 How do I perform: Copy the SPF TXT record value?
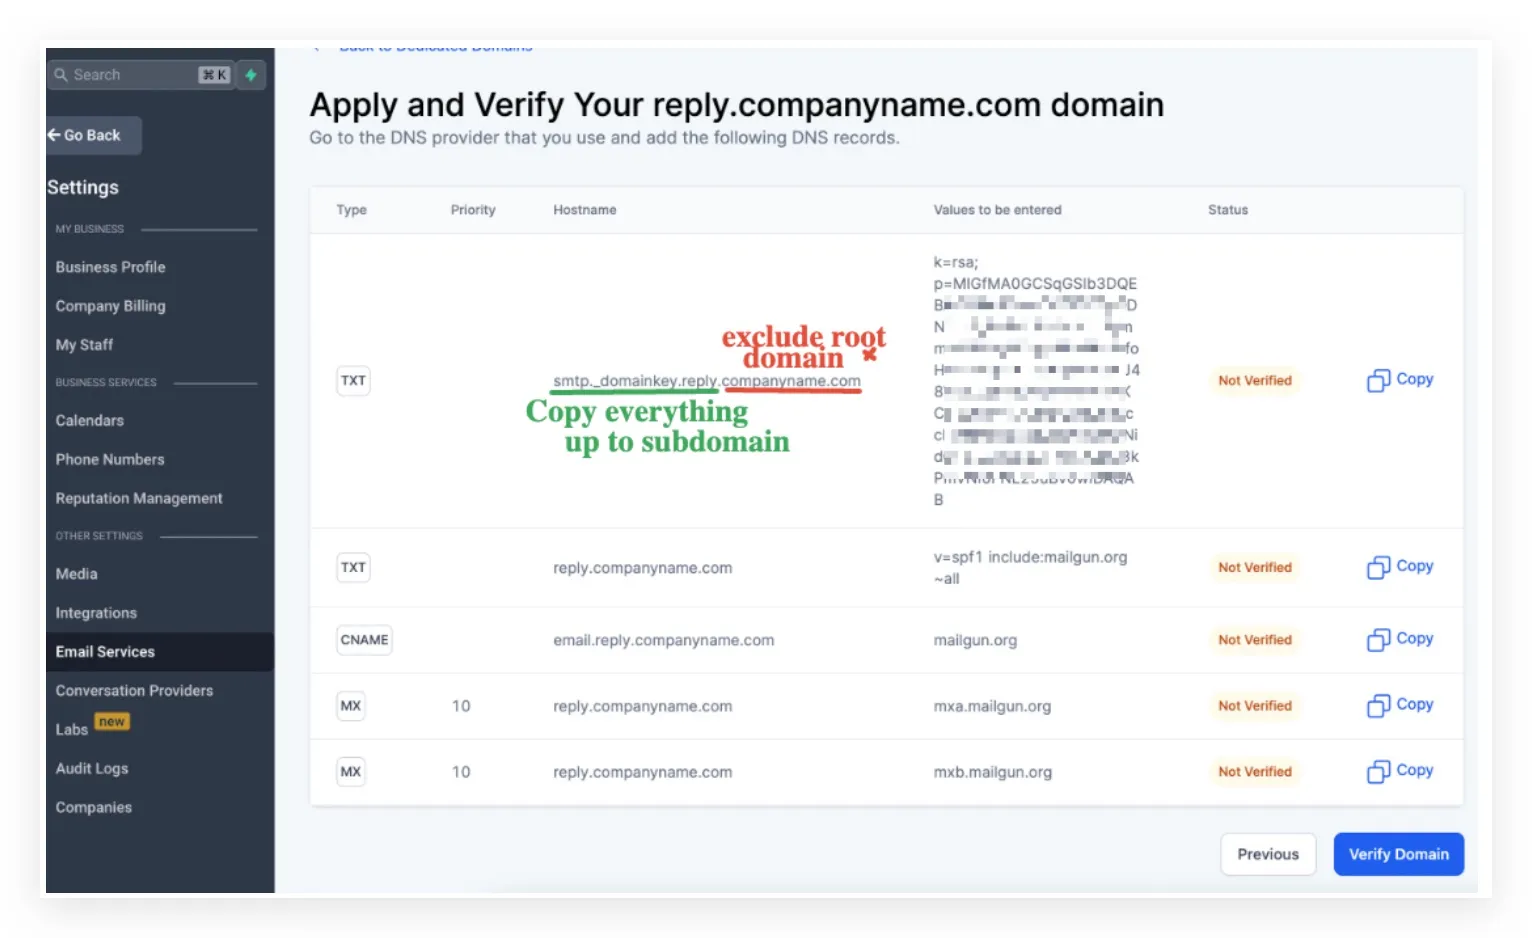1400,567
